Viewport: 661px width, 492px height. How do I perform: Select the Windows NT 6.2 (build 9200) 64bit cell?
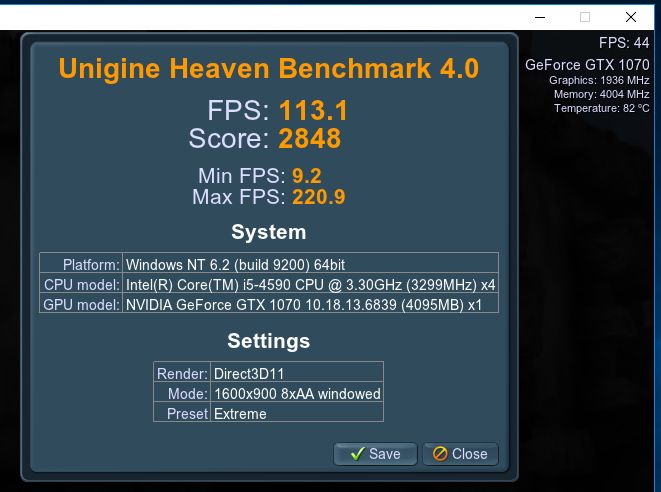point(311,264)
